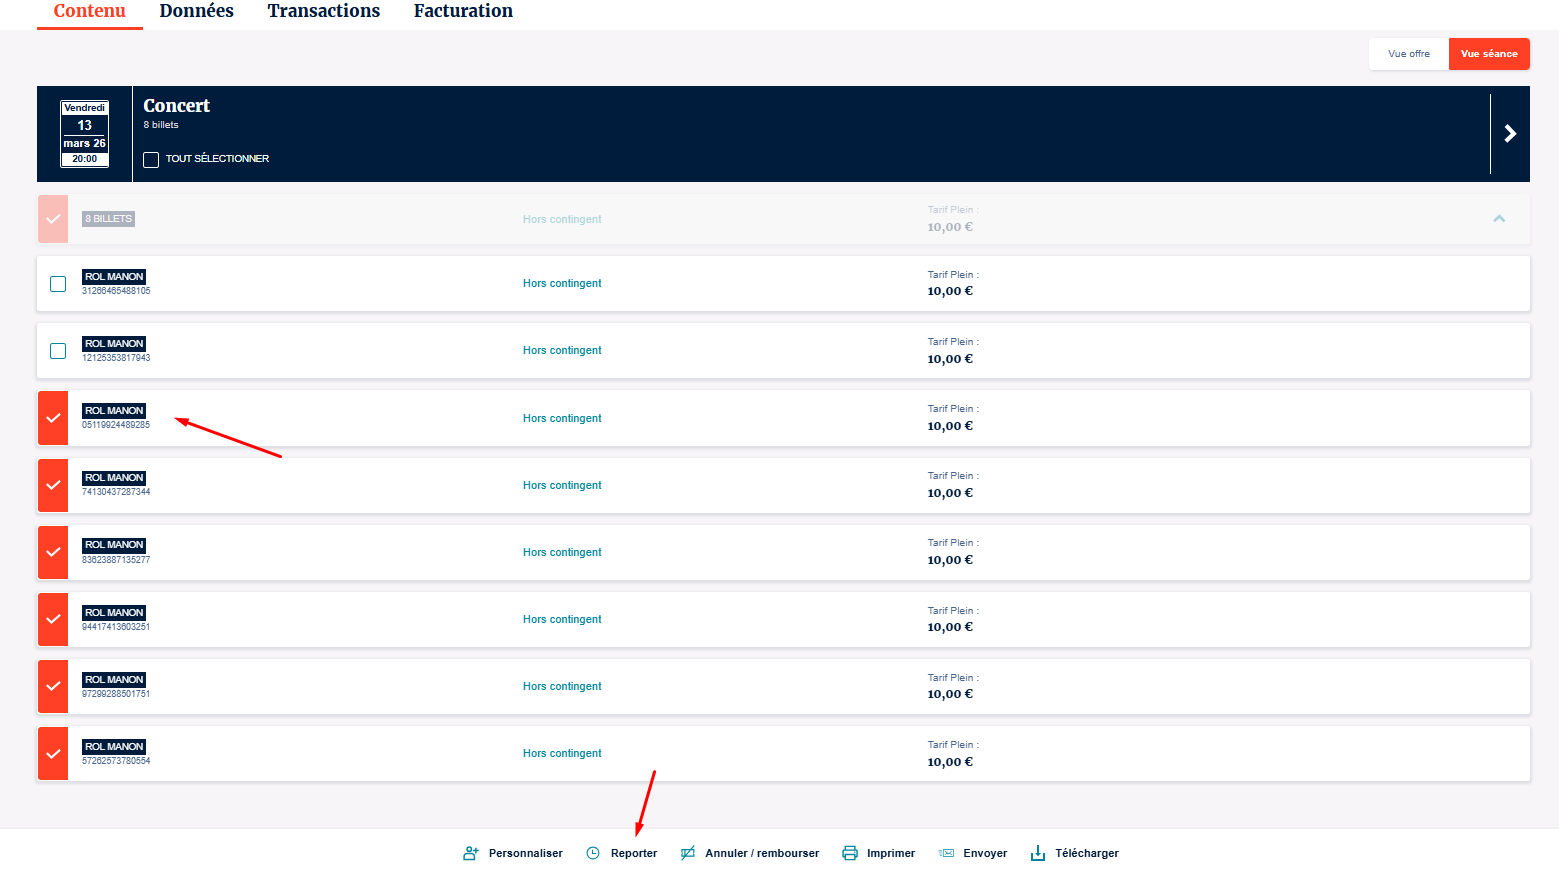Switch to Vue offre view

tap(1408, 54)
